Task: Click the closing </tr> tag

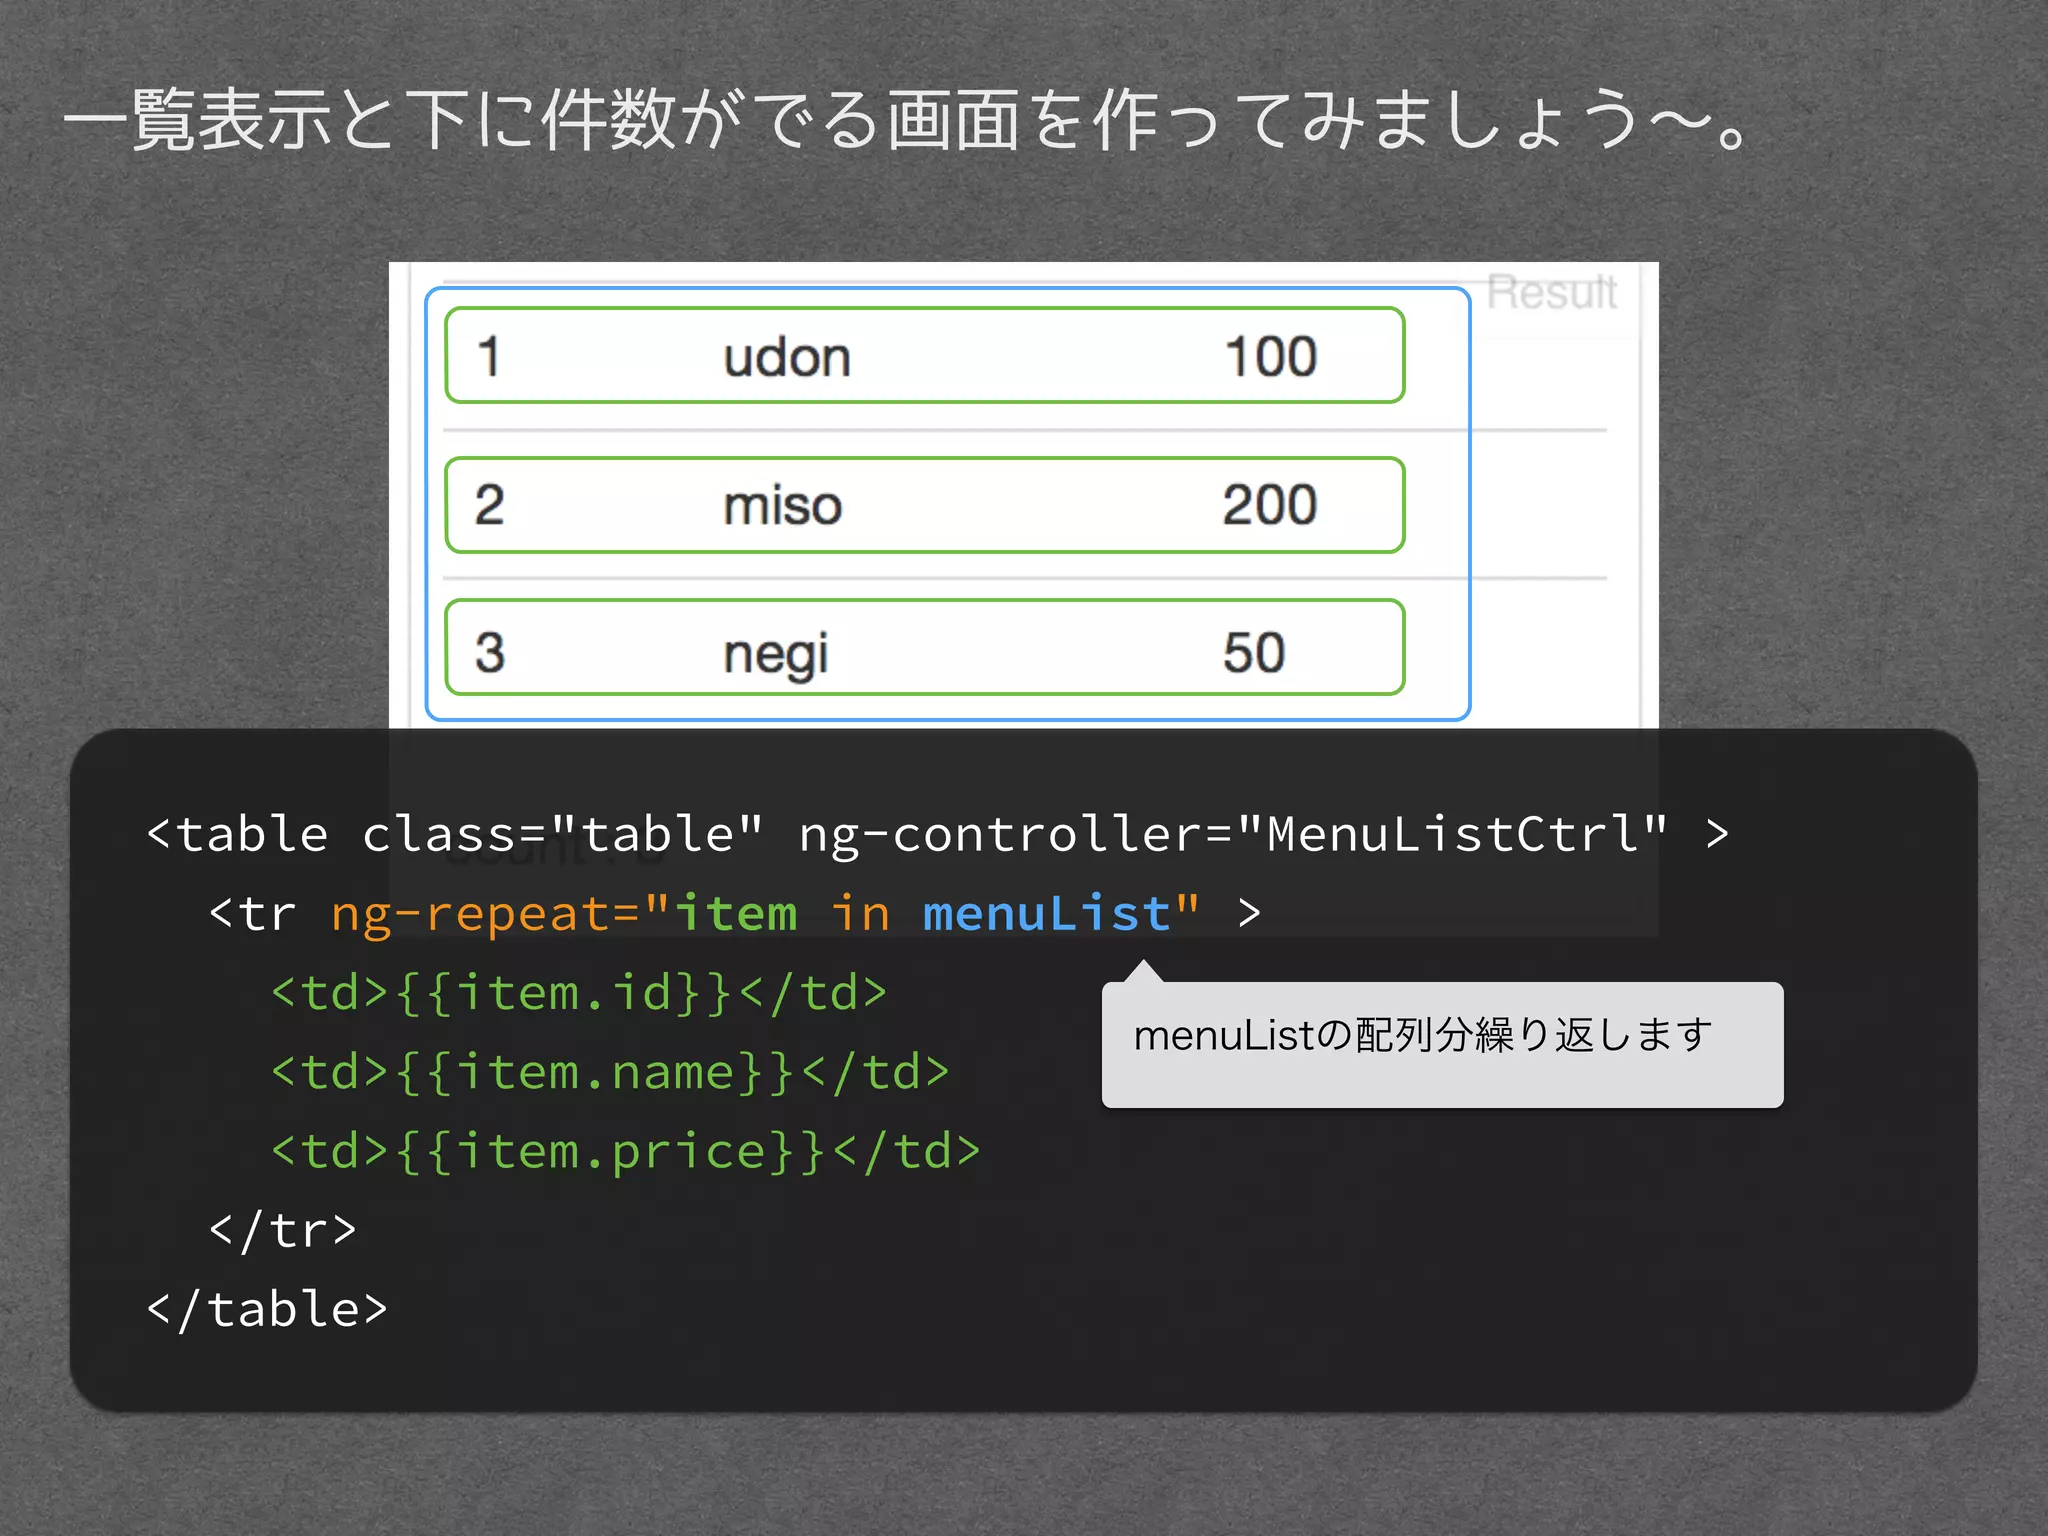Action: tap(283, 1230)
